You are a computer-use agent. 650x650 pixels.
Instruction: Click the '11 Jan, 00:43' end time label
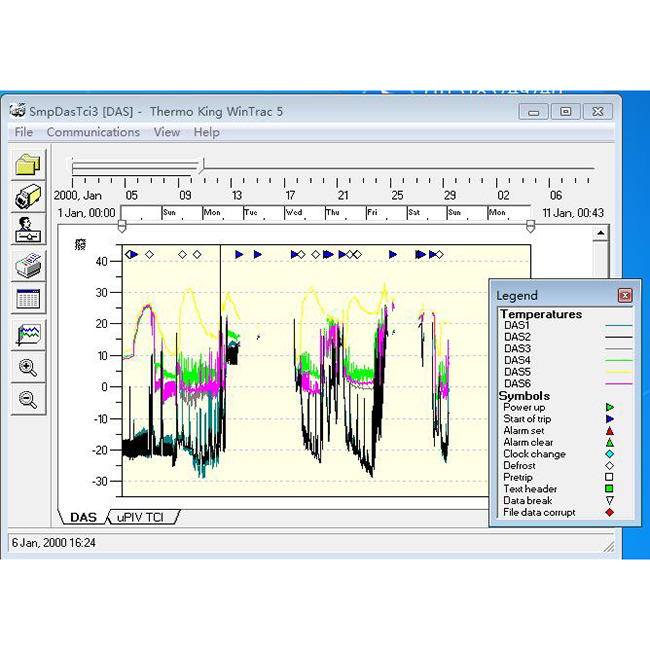573,213
